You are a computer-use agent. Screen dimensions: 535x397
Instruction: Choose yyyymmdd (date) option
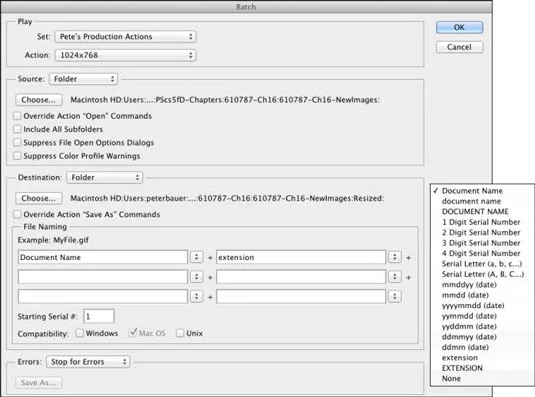[482, 306]
